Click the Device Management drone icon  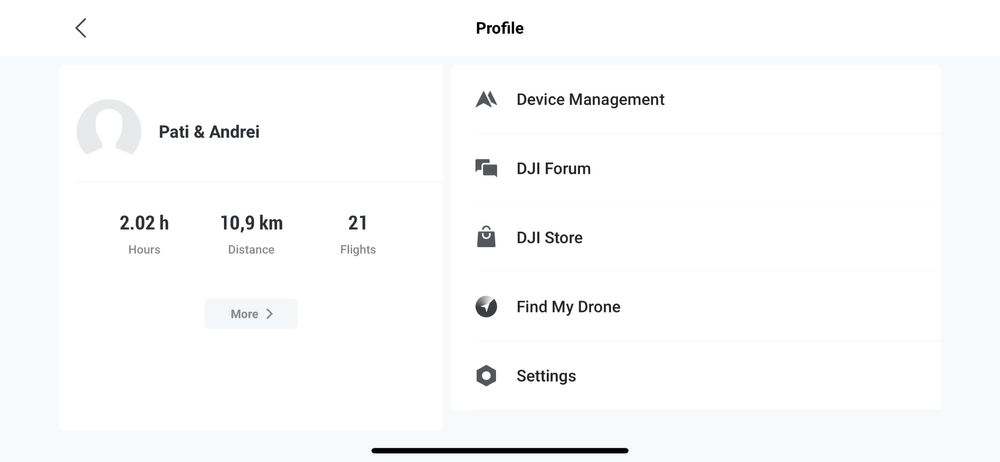pos(486,99)
